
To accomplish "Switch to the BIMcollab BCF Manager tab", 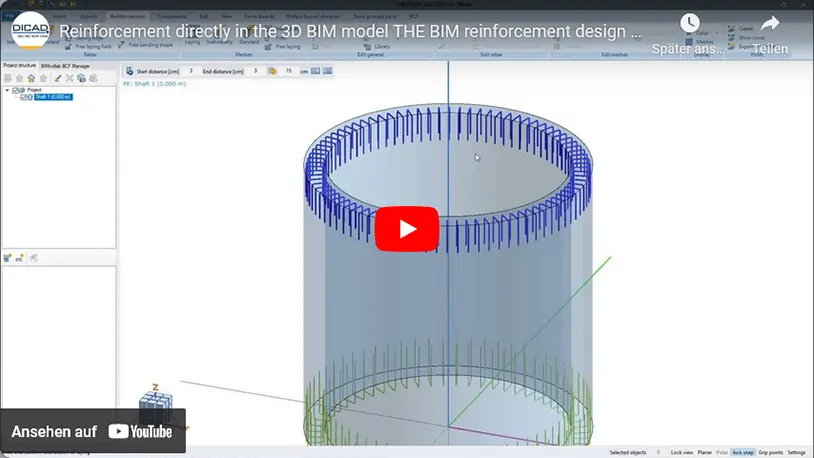I will click(x=65, y=66).
